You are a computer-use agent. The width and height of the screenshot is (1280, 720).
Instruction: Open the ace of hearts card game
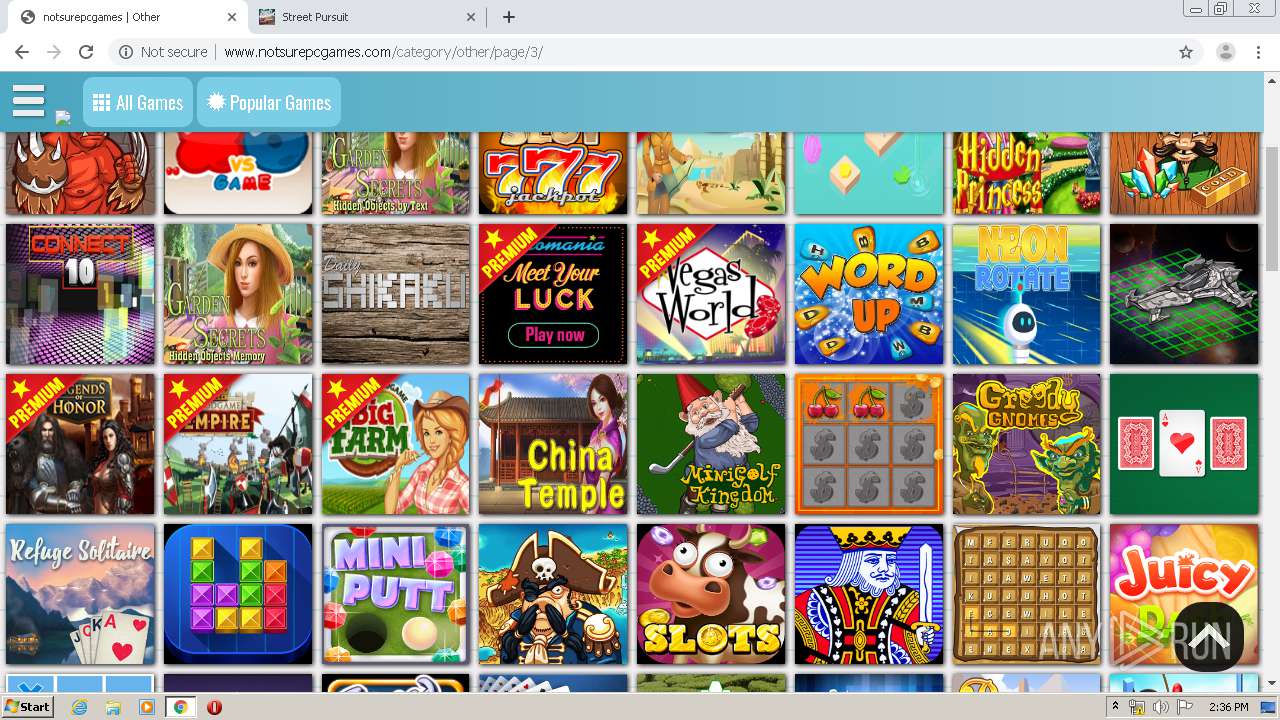[1184, 444]
